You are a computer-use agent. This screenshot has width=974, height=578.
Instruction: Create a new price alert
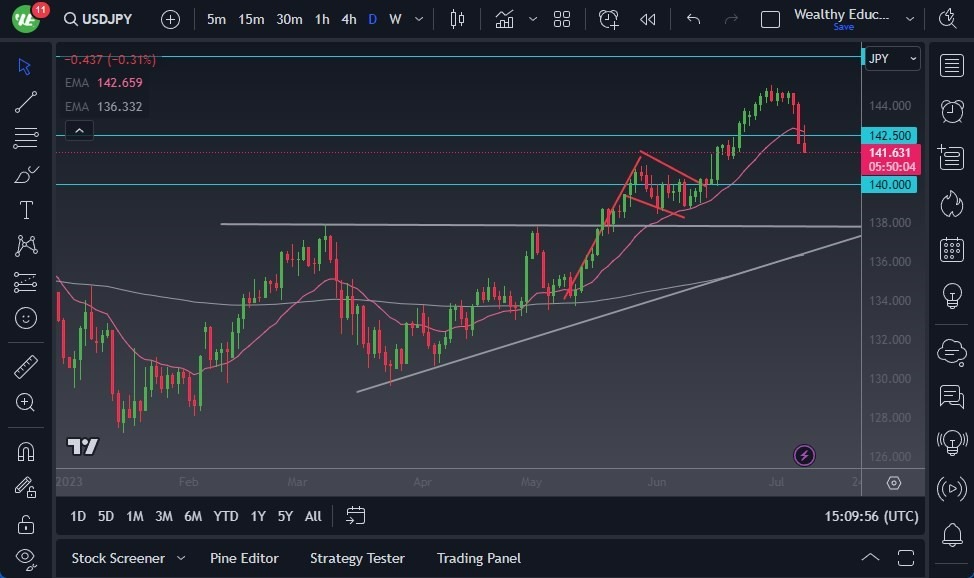tap(609, 18)
